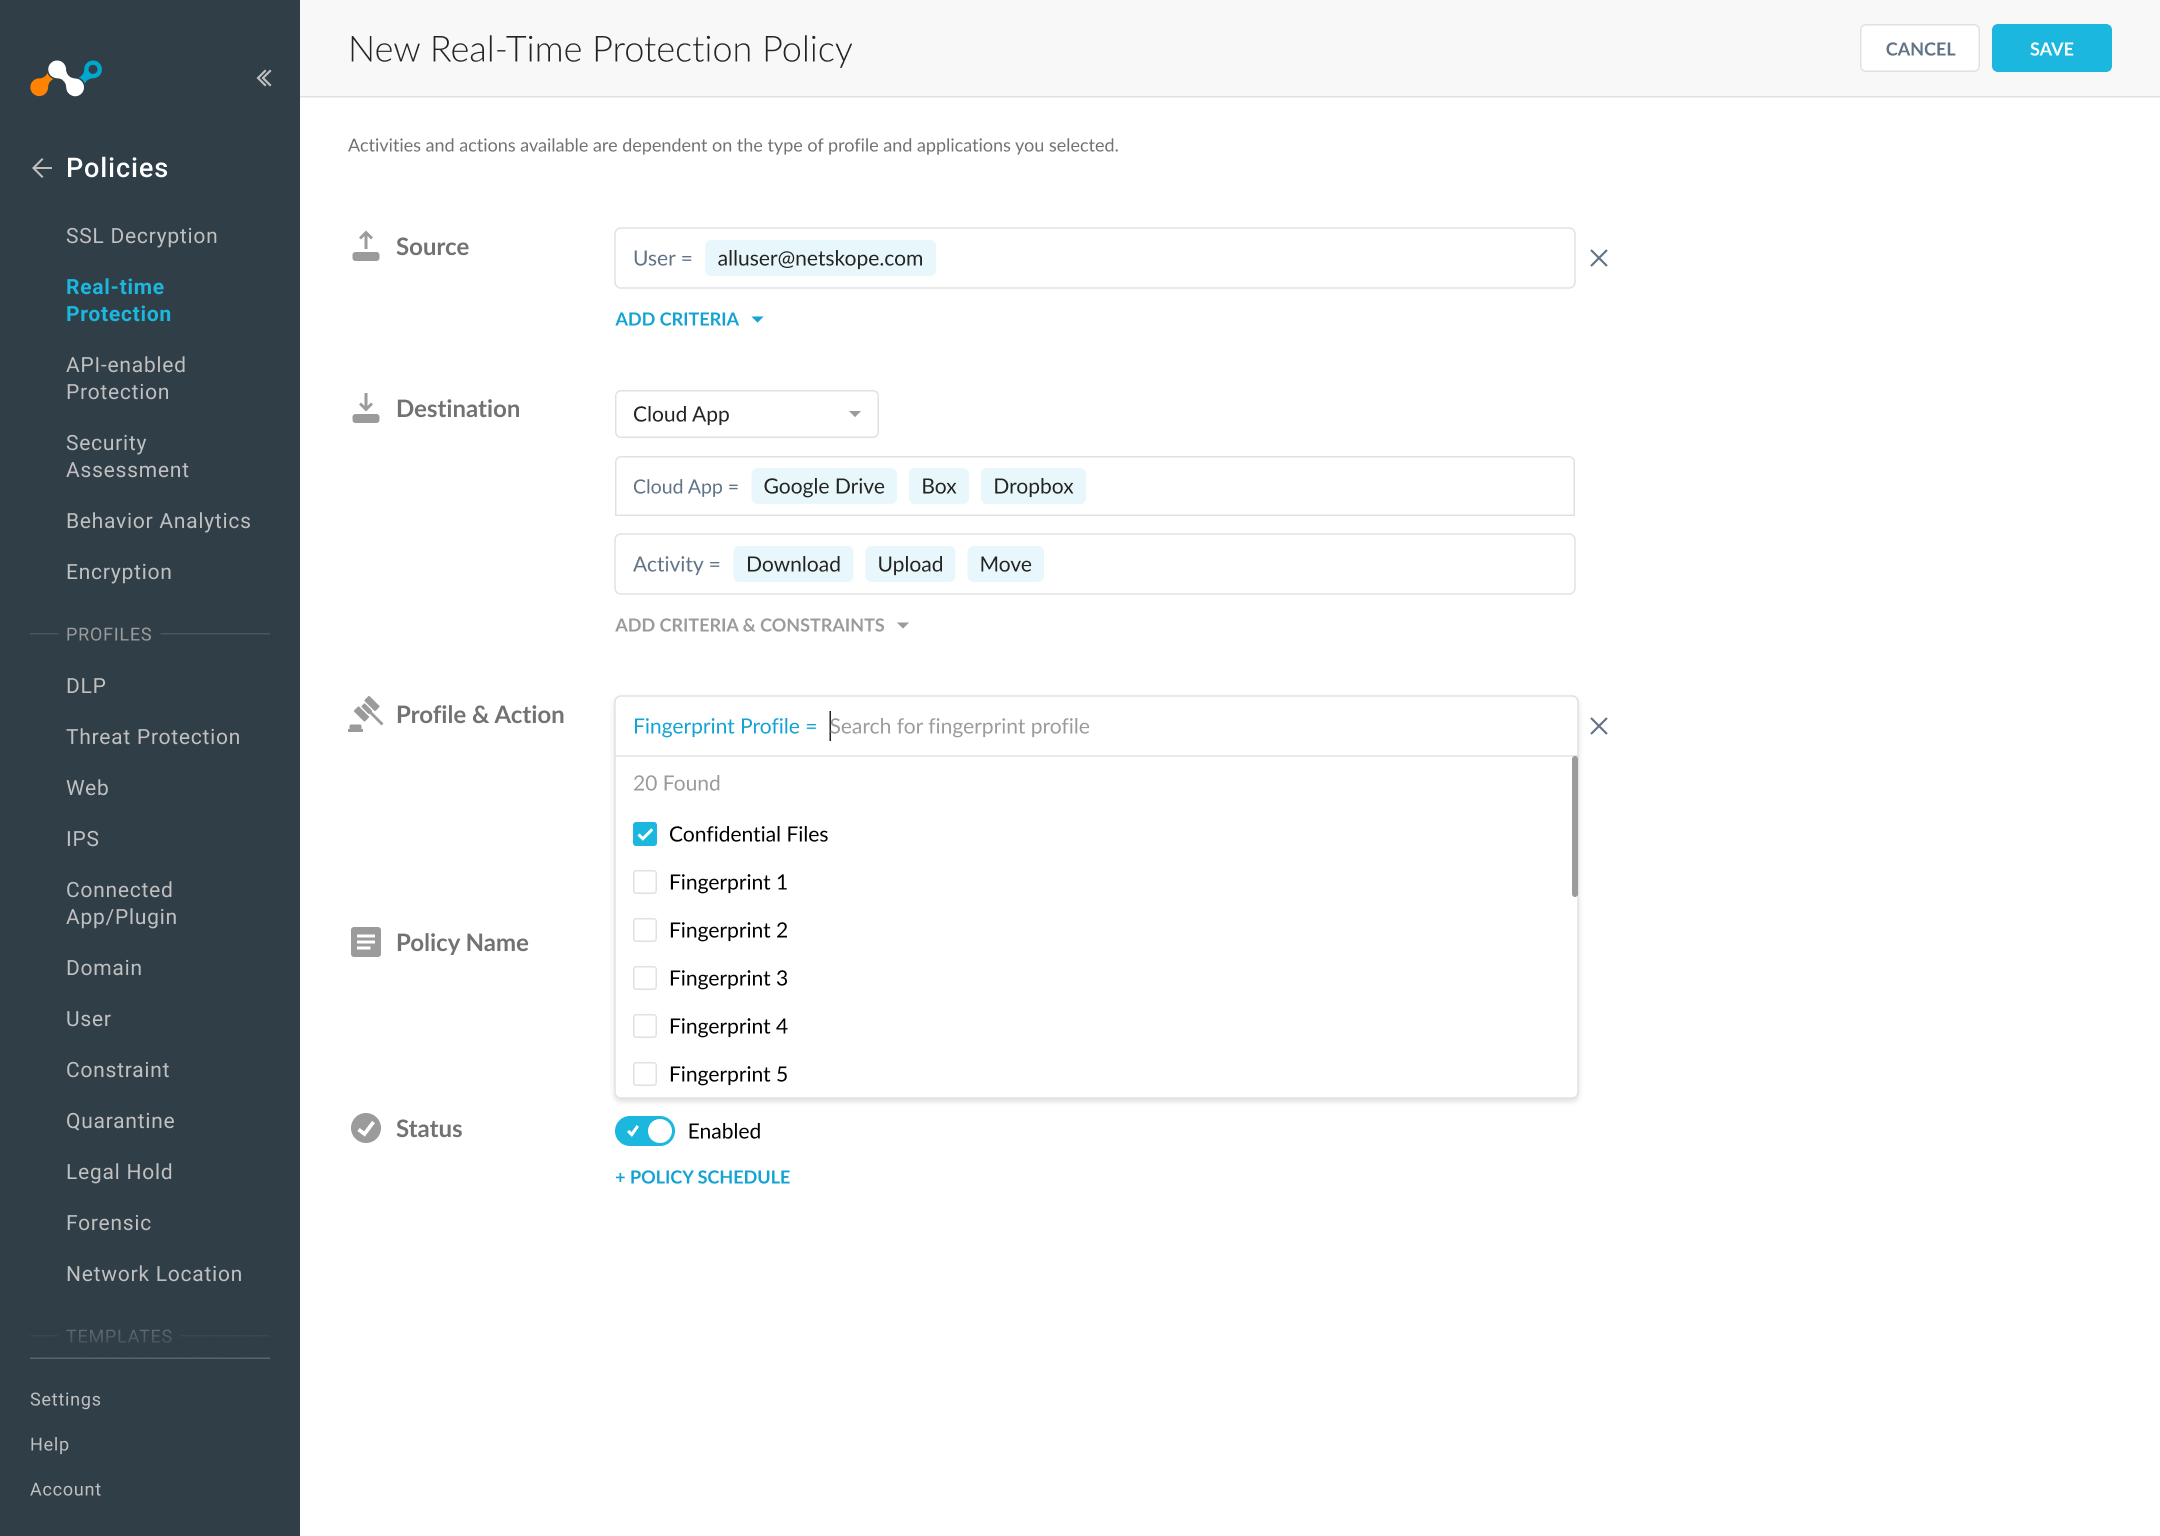Click the Source upload icon
The height and width of the screenshot is (1536, 2160).
tap(366, 246)
